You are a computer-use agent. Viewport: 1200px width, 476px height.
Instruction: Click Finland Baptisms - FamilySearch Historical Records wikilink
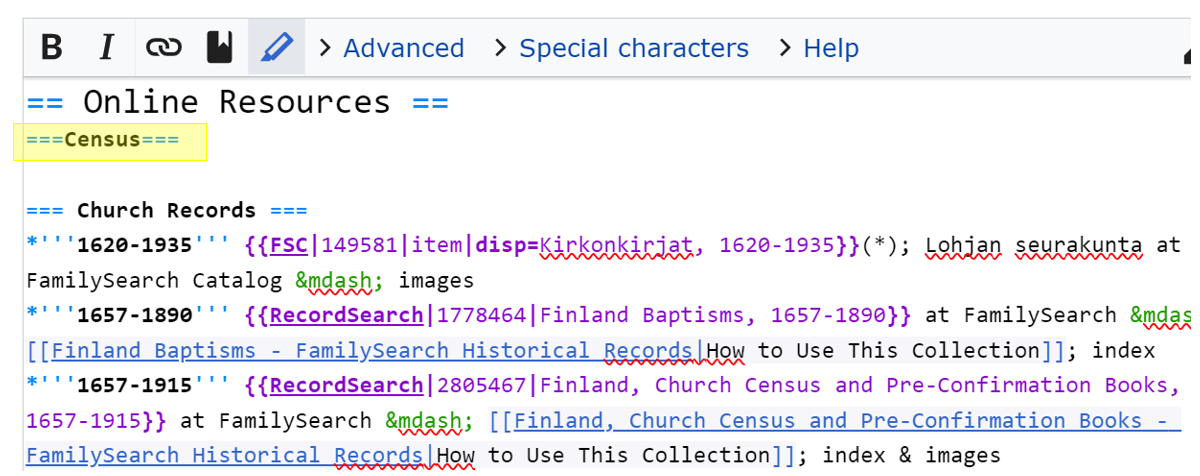(373, 351)
